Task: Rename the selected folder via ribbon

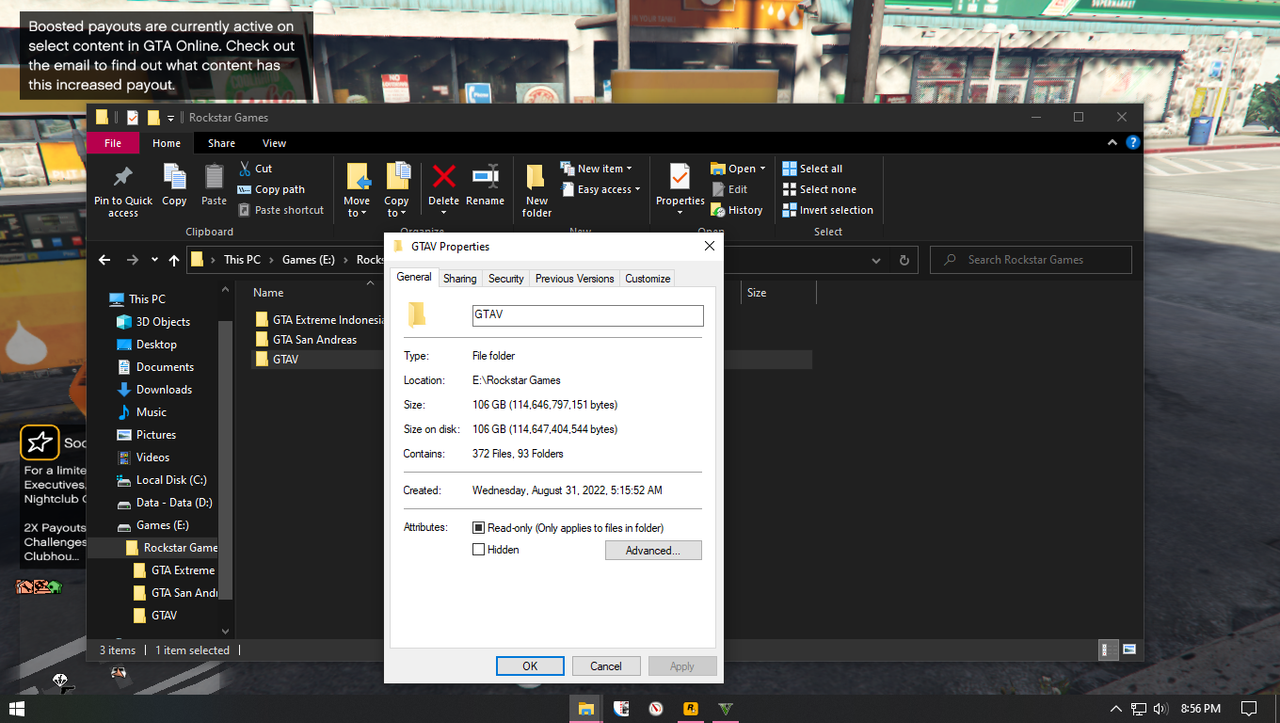Action: coord(485,185)
